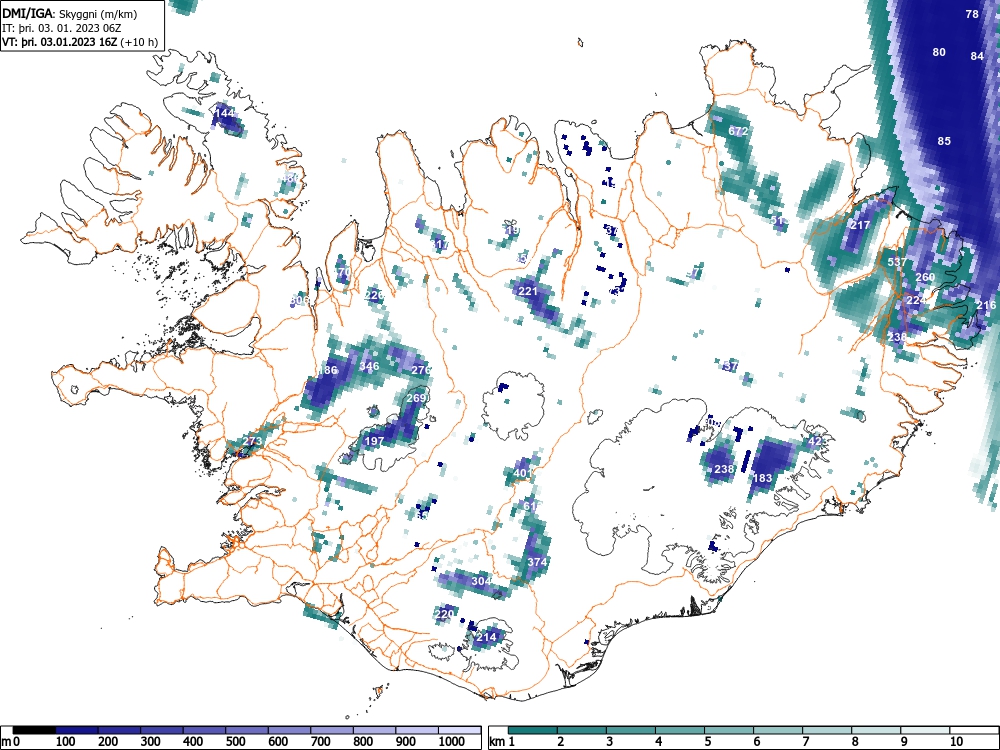
Task: Click the legend label 1000 on the meter scale
Action: pos(452,742)
